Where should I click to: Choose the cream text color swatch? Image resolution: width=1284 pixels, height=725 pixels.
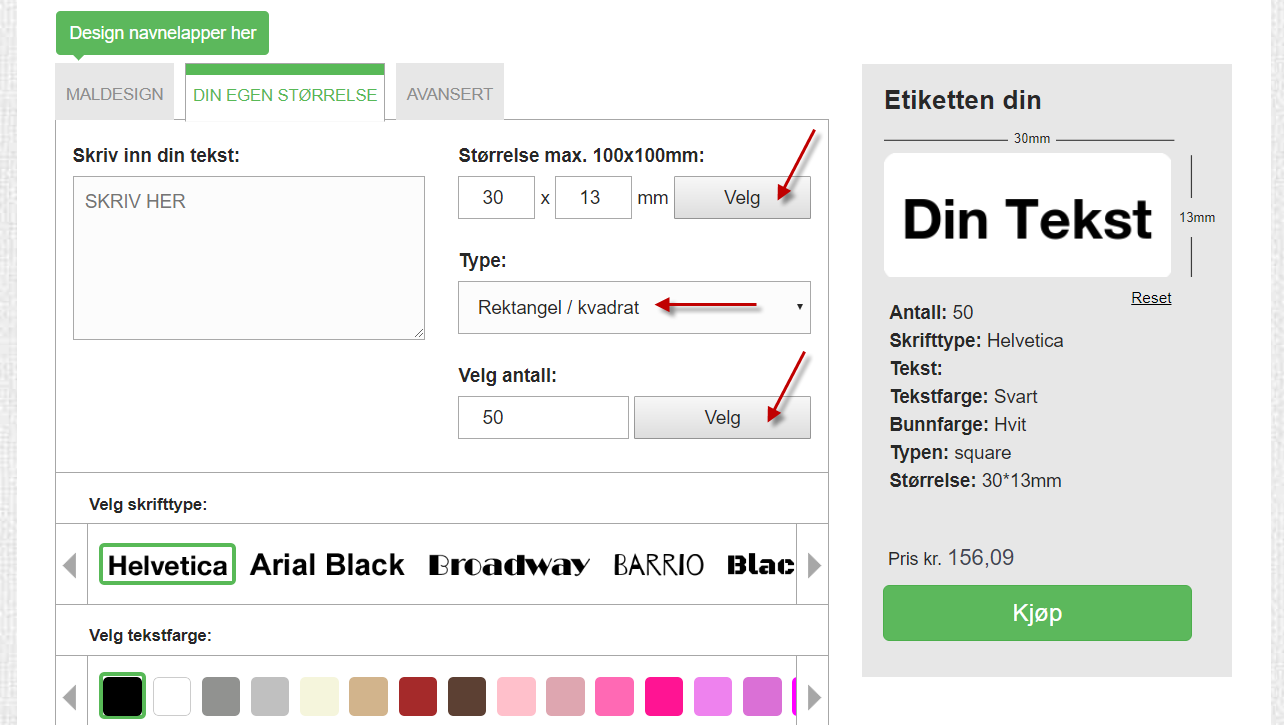click(319, 696)
